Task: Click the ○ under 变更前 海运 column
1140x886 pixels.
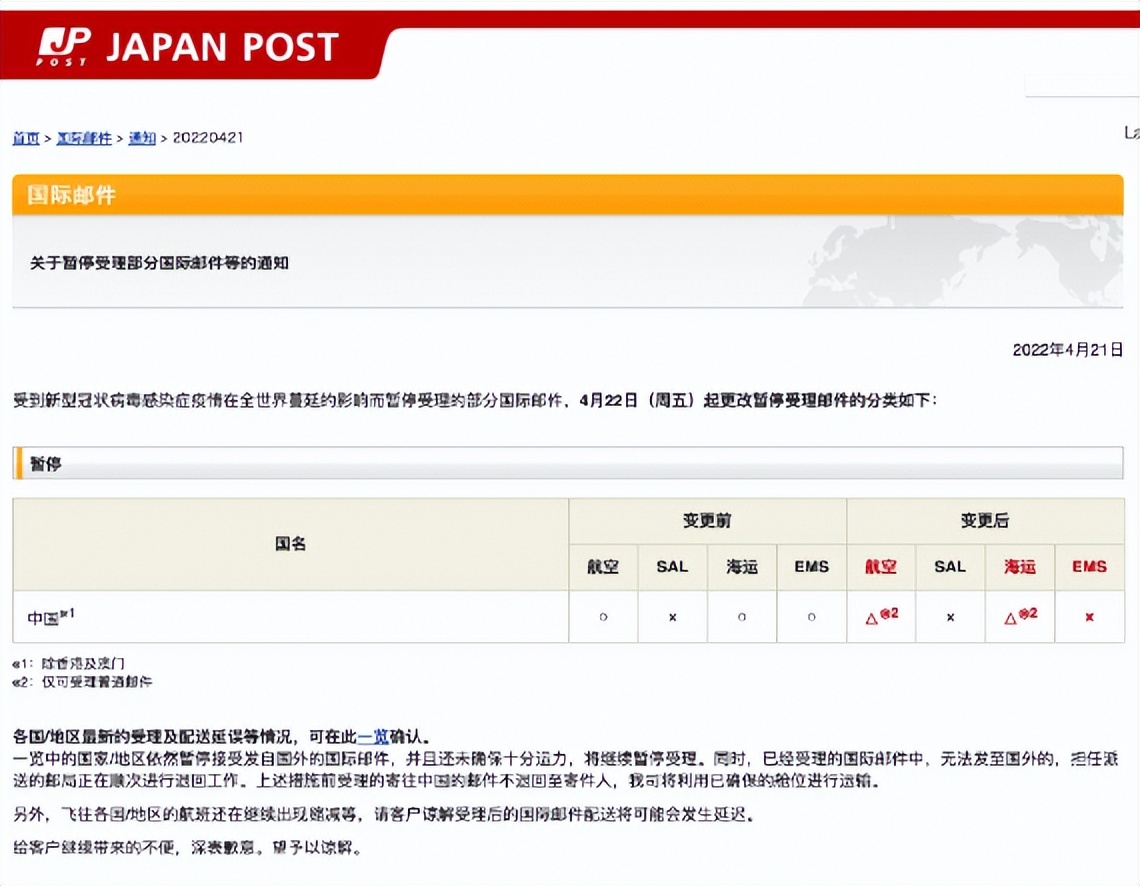Action: click(741, 618)
